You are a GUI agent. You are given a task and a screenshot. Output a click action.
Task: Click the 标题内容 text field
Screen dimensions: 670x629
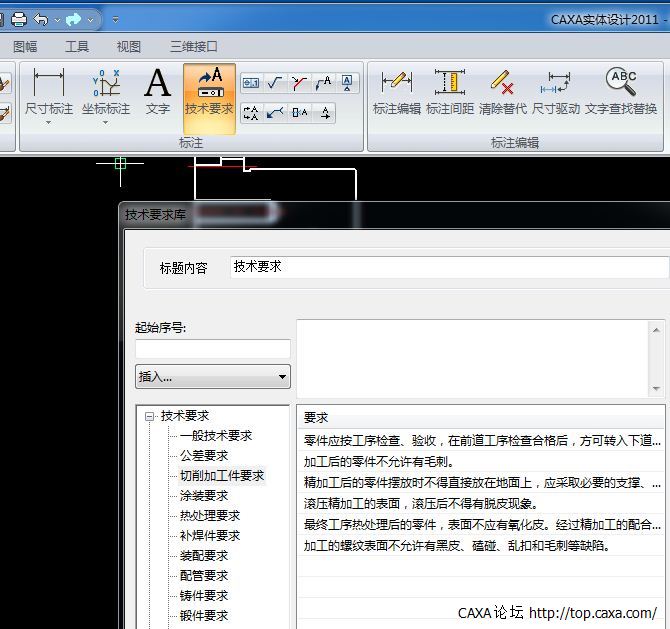(x=450, y=267)
